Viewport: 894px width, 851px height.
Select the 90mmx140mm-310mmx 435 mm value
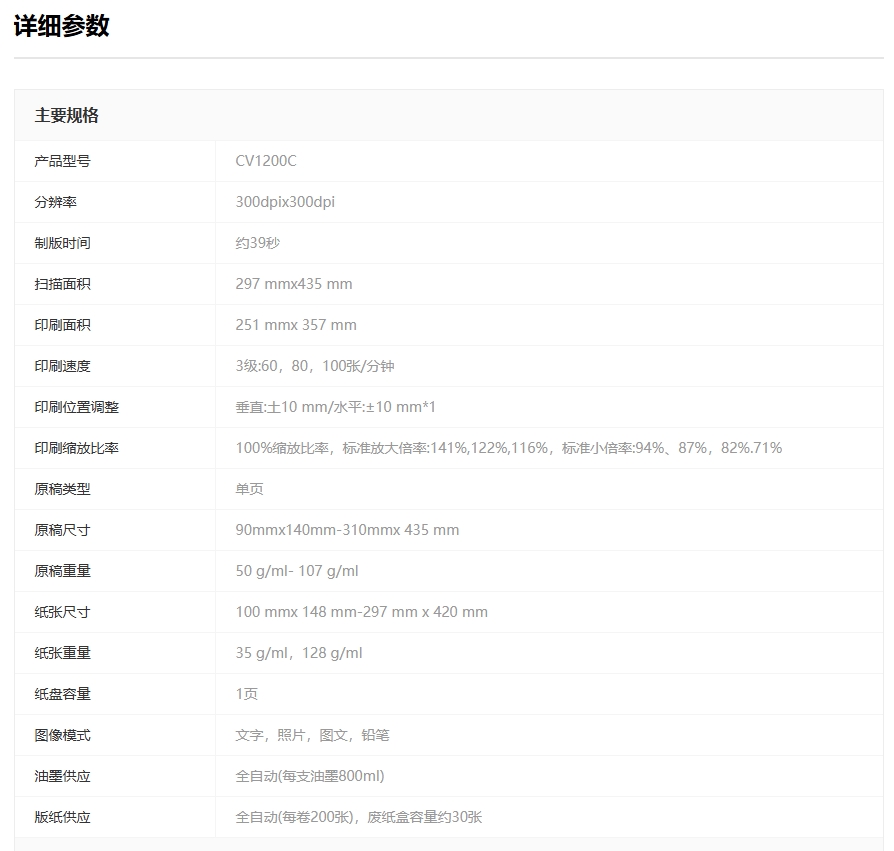347,531
